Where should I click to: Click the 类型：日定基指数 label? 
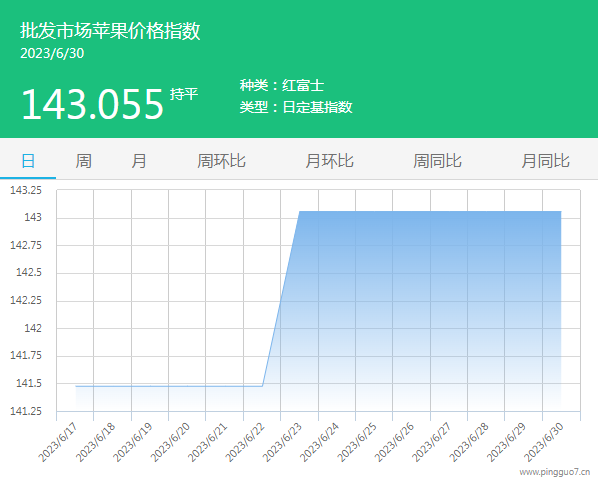point(296,107)
